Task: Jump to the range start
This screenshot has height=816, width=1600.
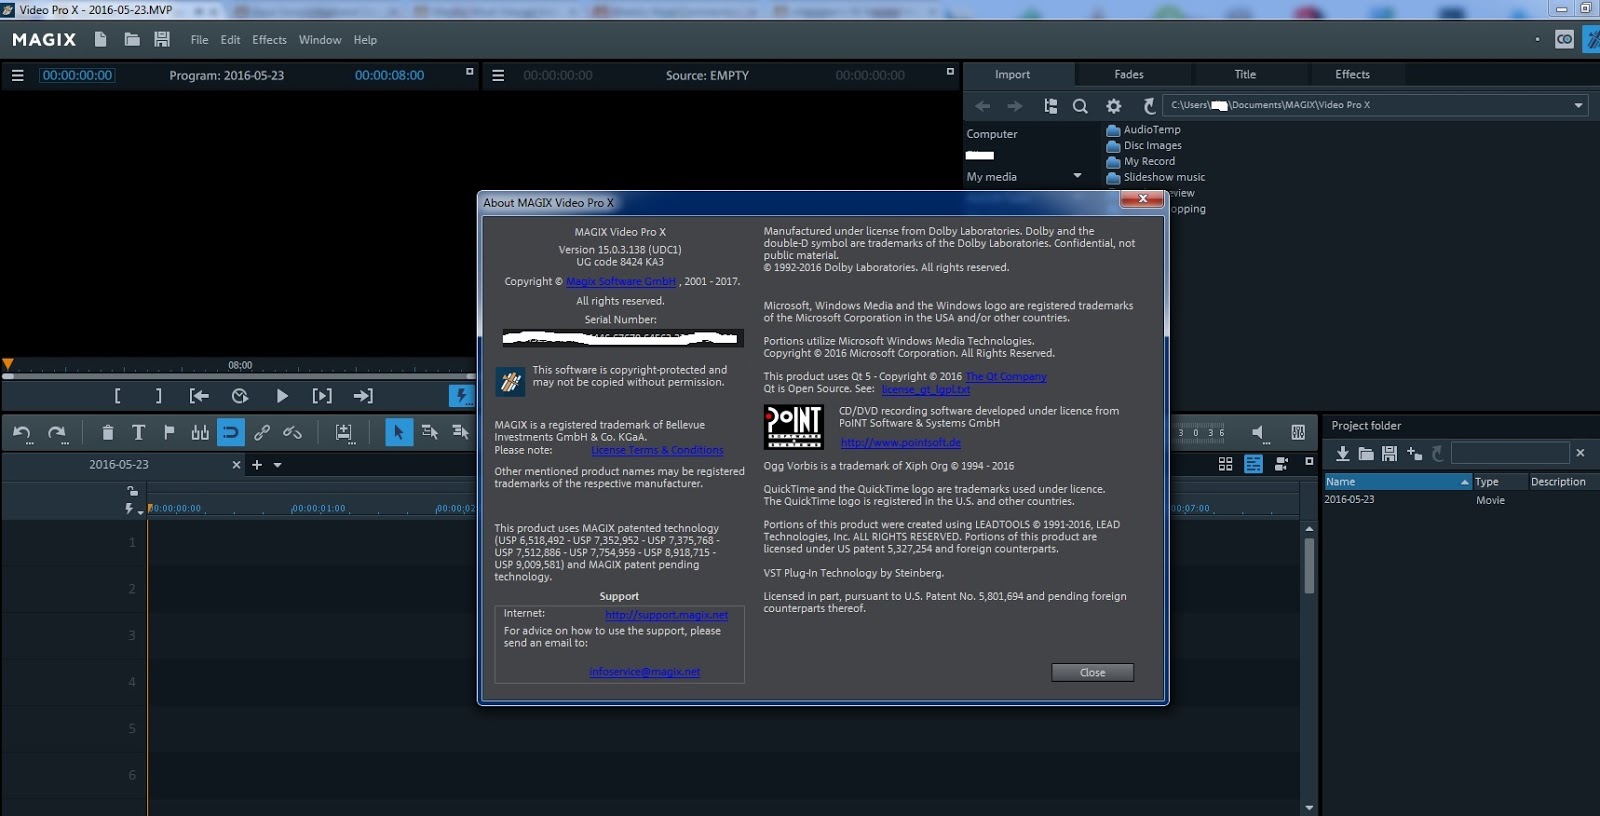Action: point(199,396)
